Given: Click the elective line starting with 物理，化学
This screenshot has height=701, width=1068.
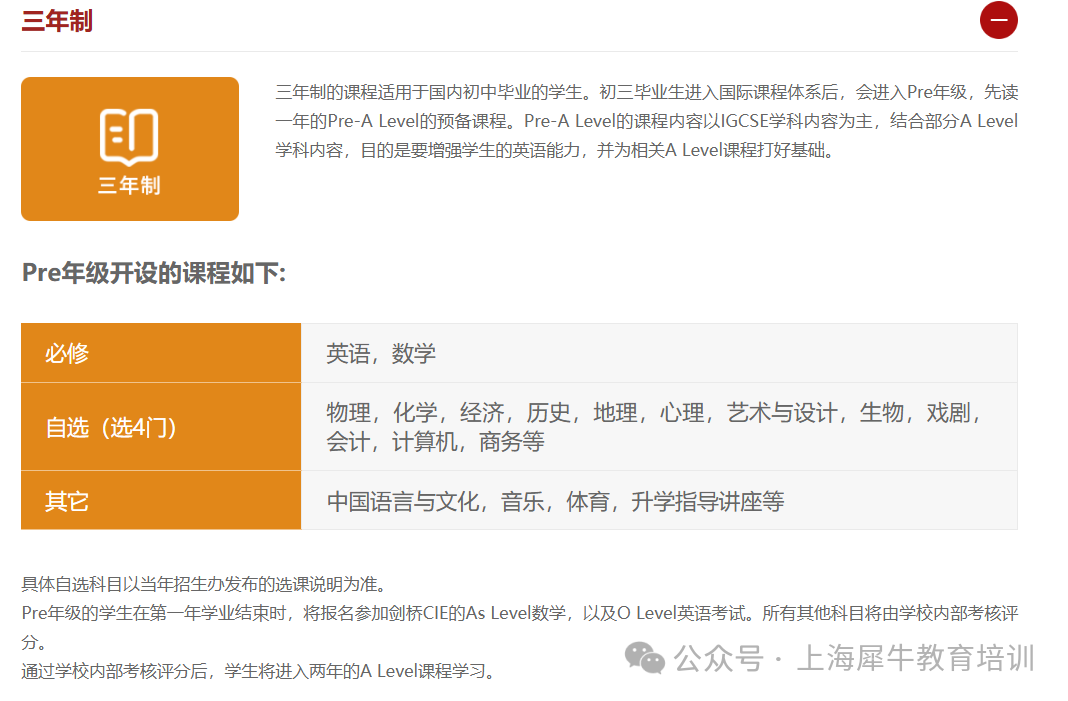Looking at the screenshot, I should (x=655, y=412).
